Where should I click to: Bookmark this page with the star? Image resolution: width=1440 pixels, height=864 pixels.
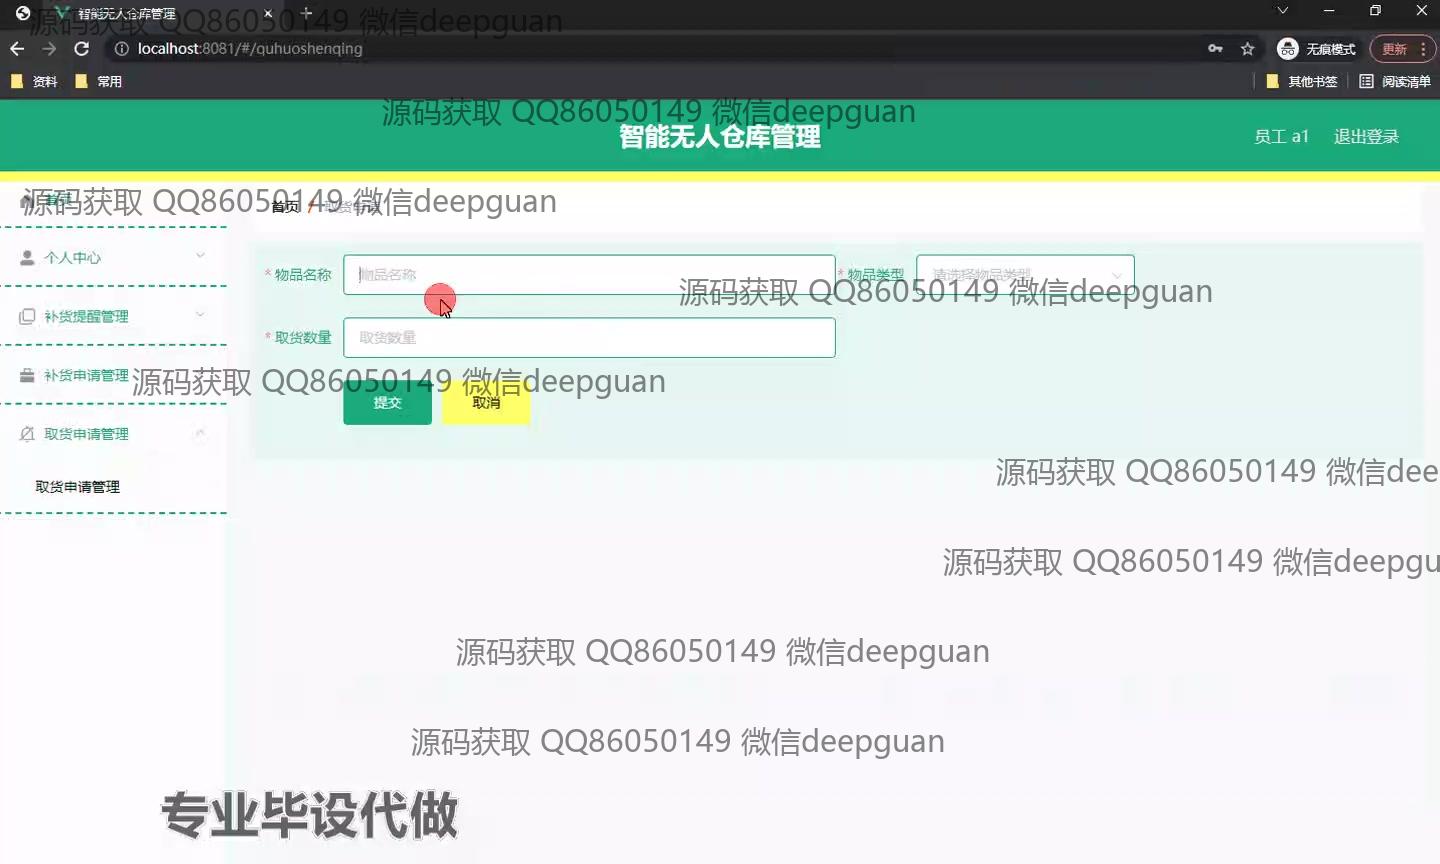point(1247,49)
